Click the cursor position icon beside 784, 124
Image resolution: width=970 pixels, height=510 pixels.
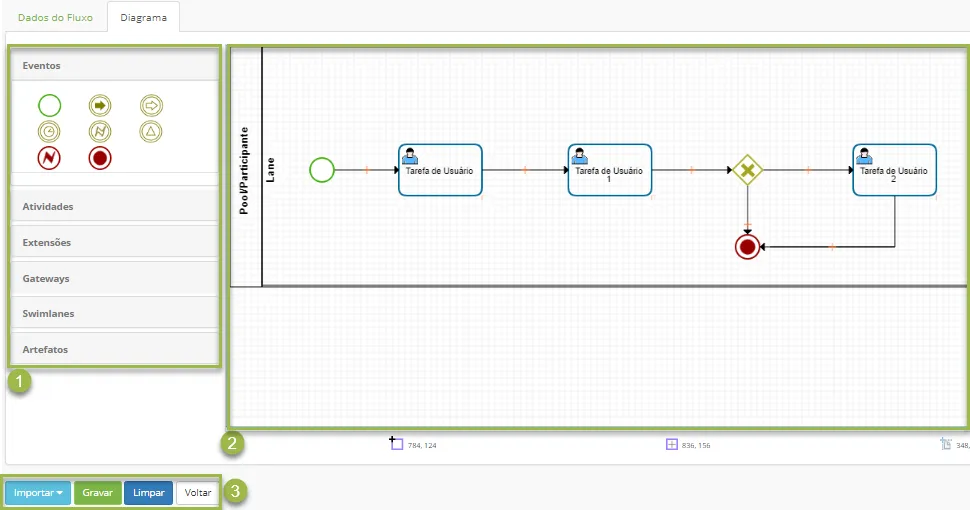click(x=396, y=443)
